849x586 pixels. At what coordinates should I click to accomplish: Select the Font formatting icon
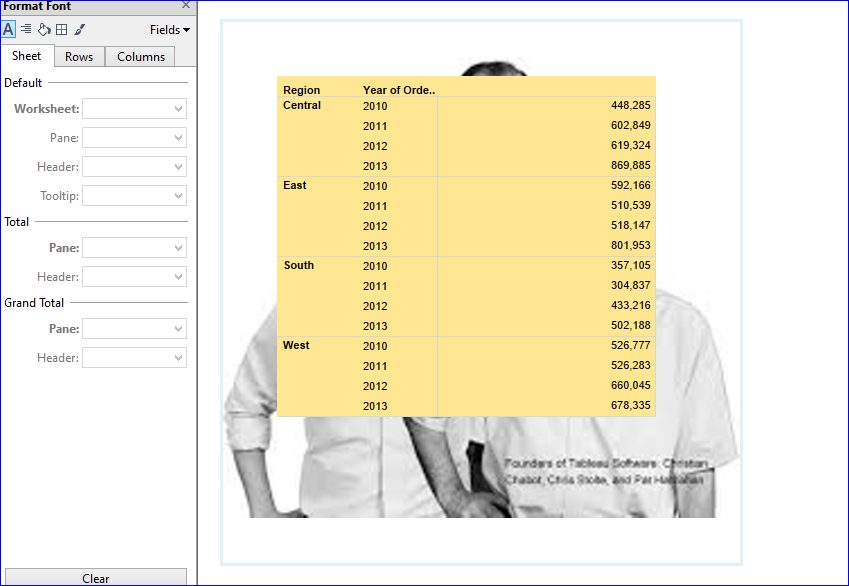click(x=8, y=29)
